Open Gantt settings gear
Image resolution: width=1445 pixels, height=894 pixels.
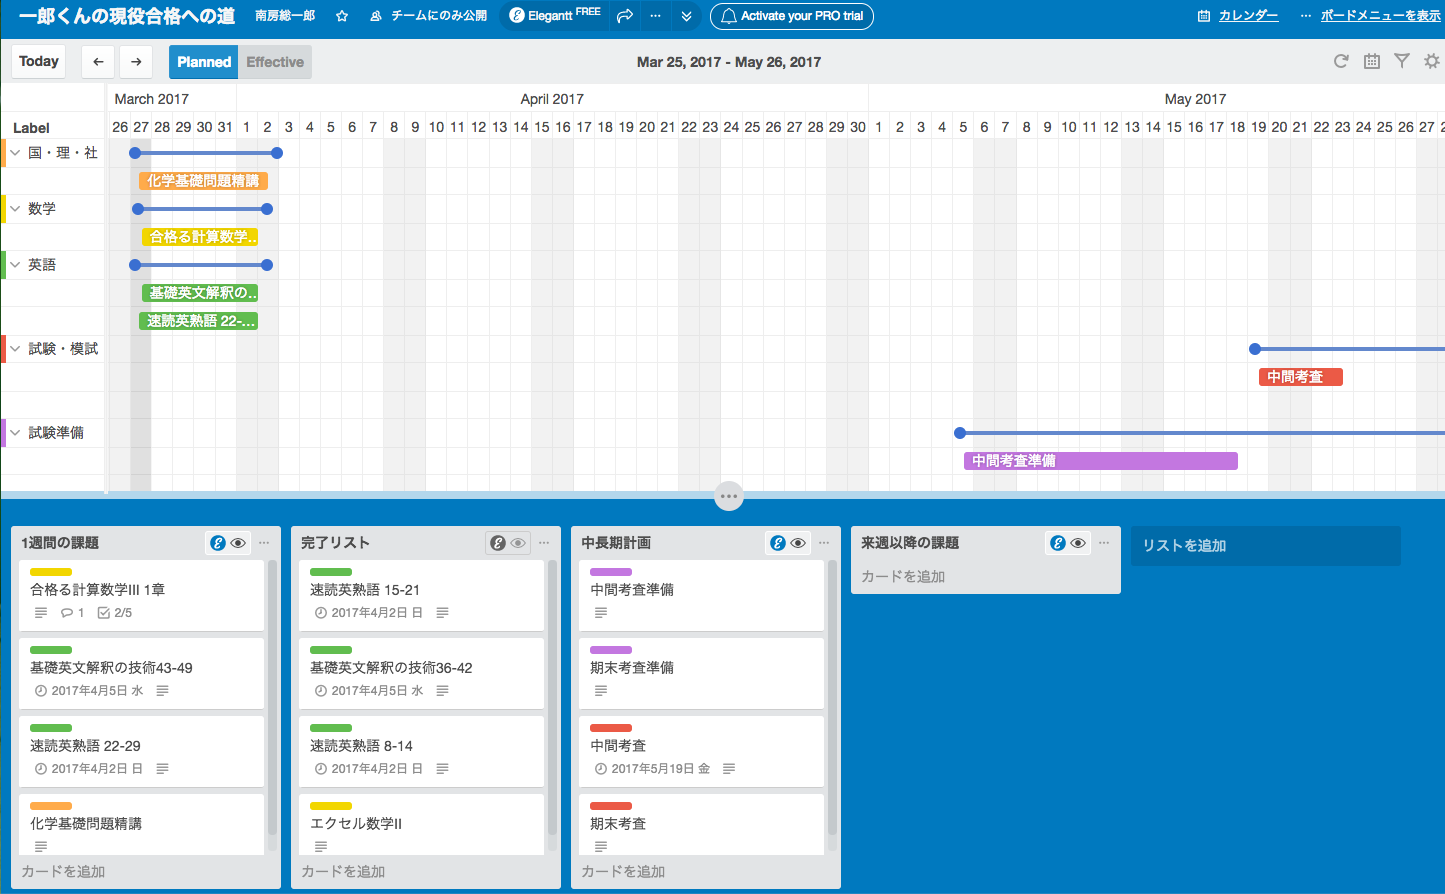[x=1432, y=61]
